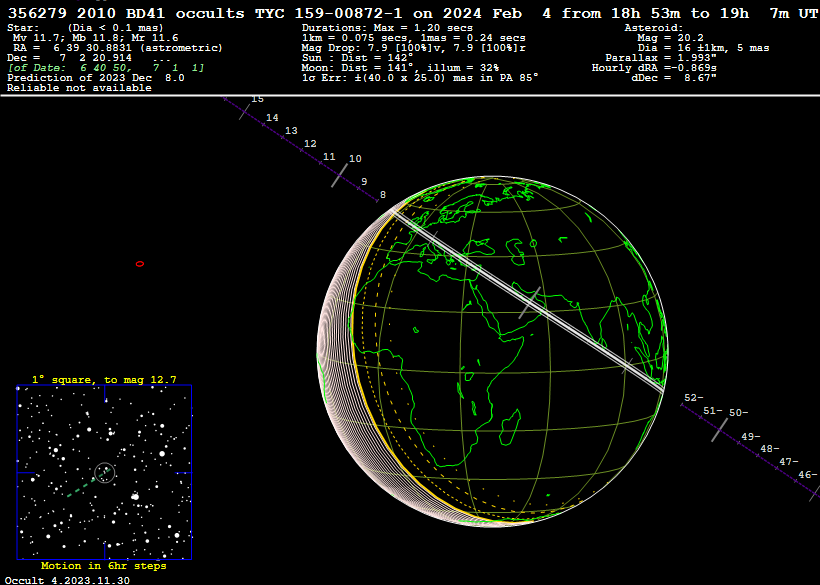
Task: Click the '12' minute marker on the upper track
Action: click(310, 144)
